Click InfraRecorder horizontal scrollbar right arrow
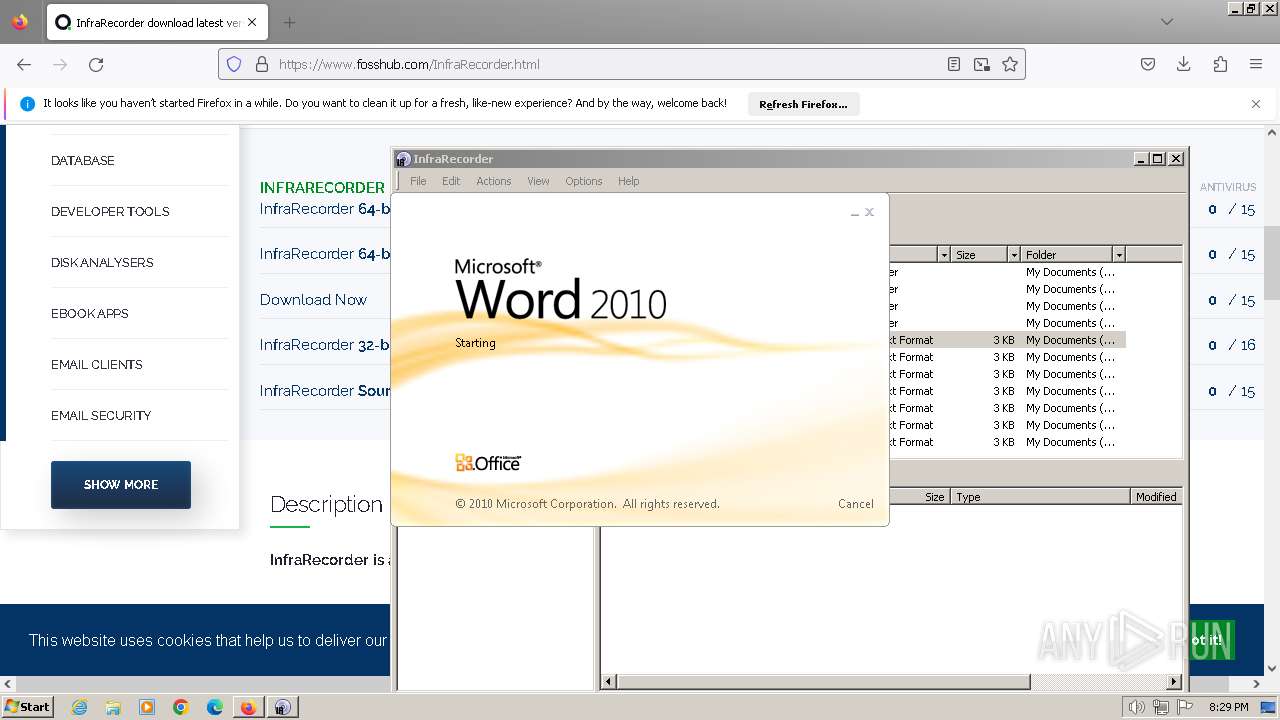 point(1174,682)
